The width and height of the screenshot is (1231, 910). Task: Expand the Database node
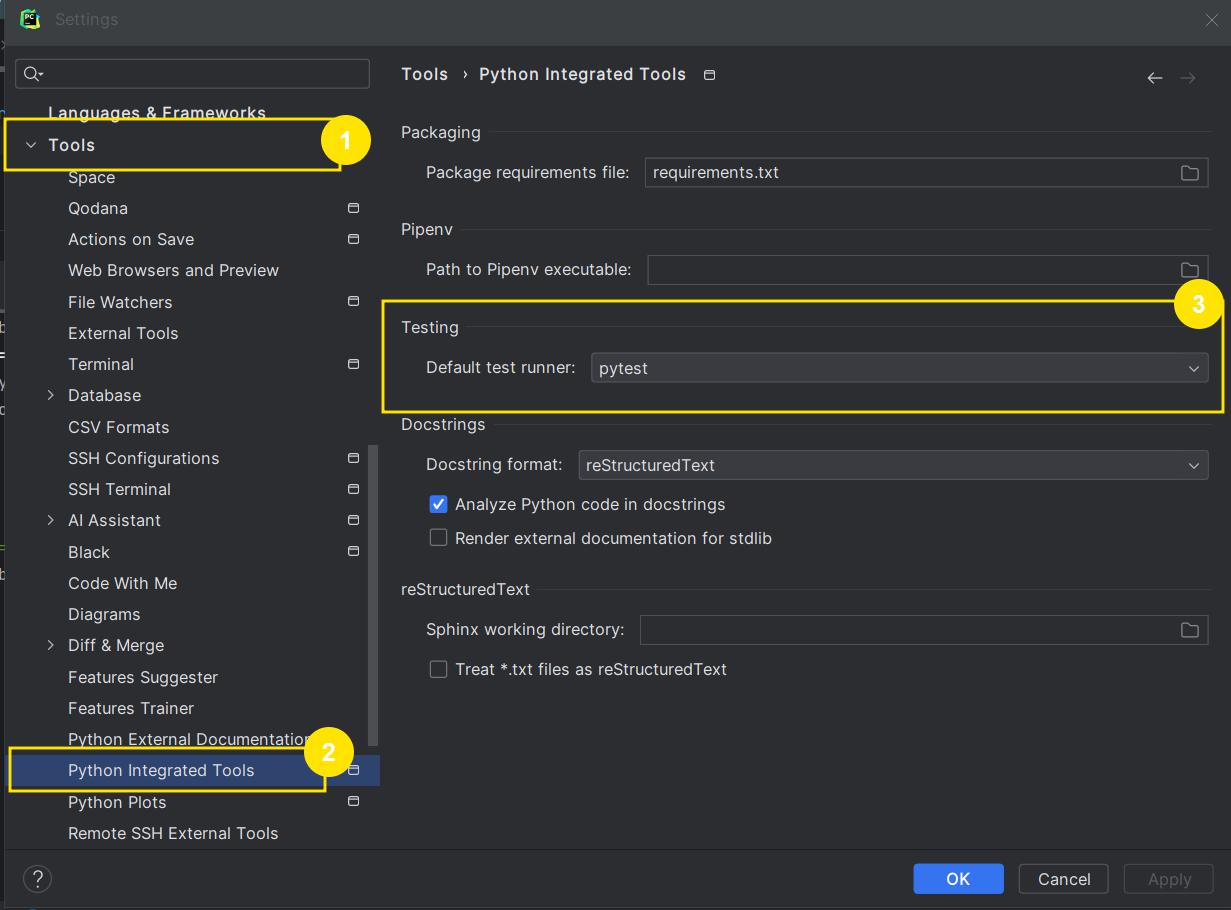coord(51,396)
